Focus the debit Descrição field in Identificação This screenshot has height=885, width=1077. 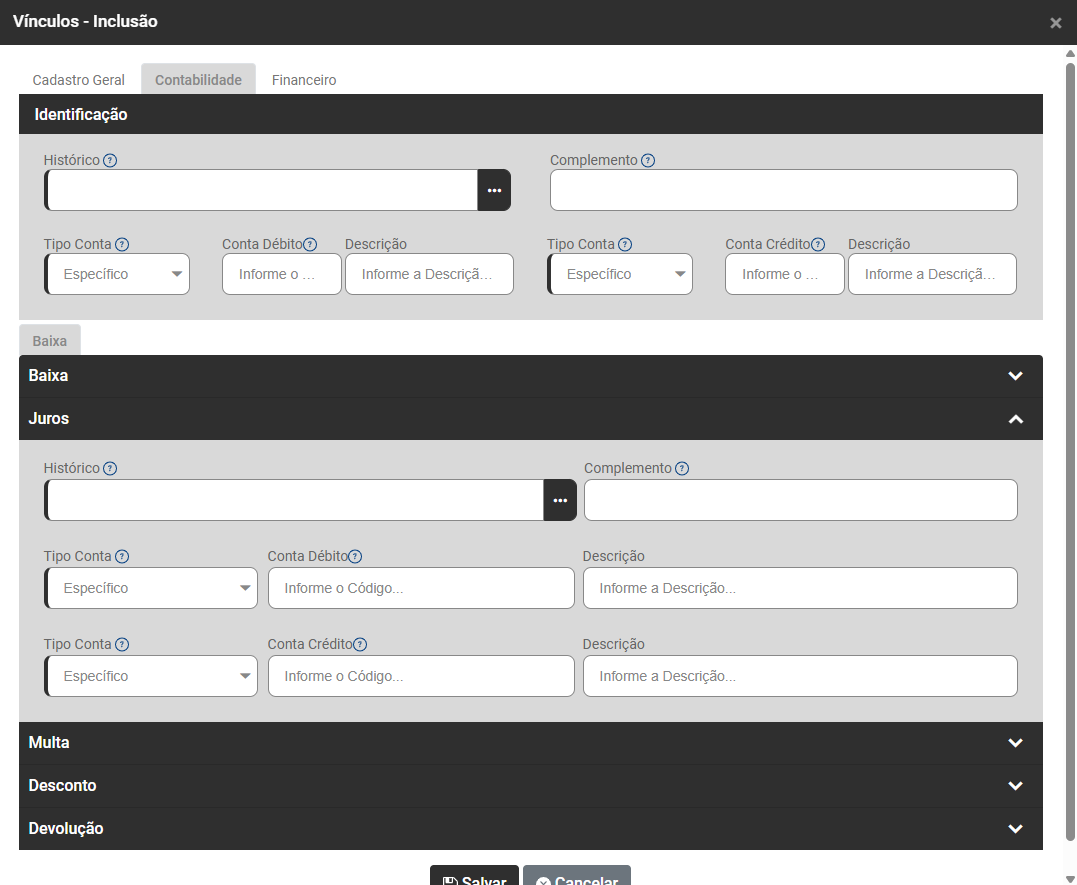(429, 274)
